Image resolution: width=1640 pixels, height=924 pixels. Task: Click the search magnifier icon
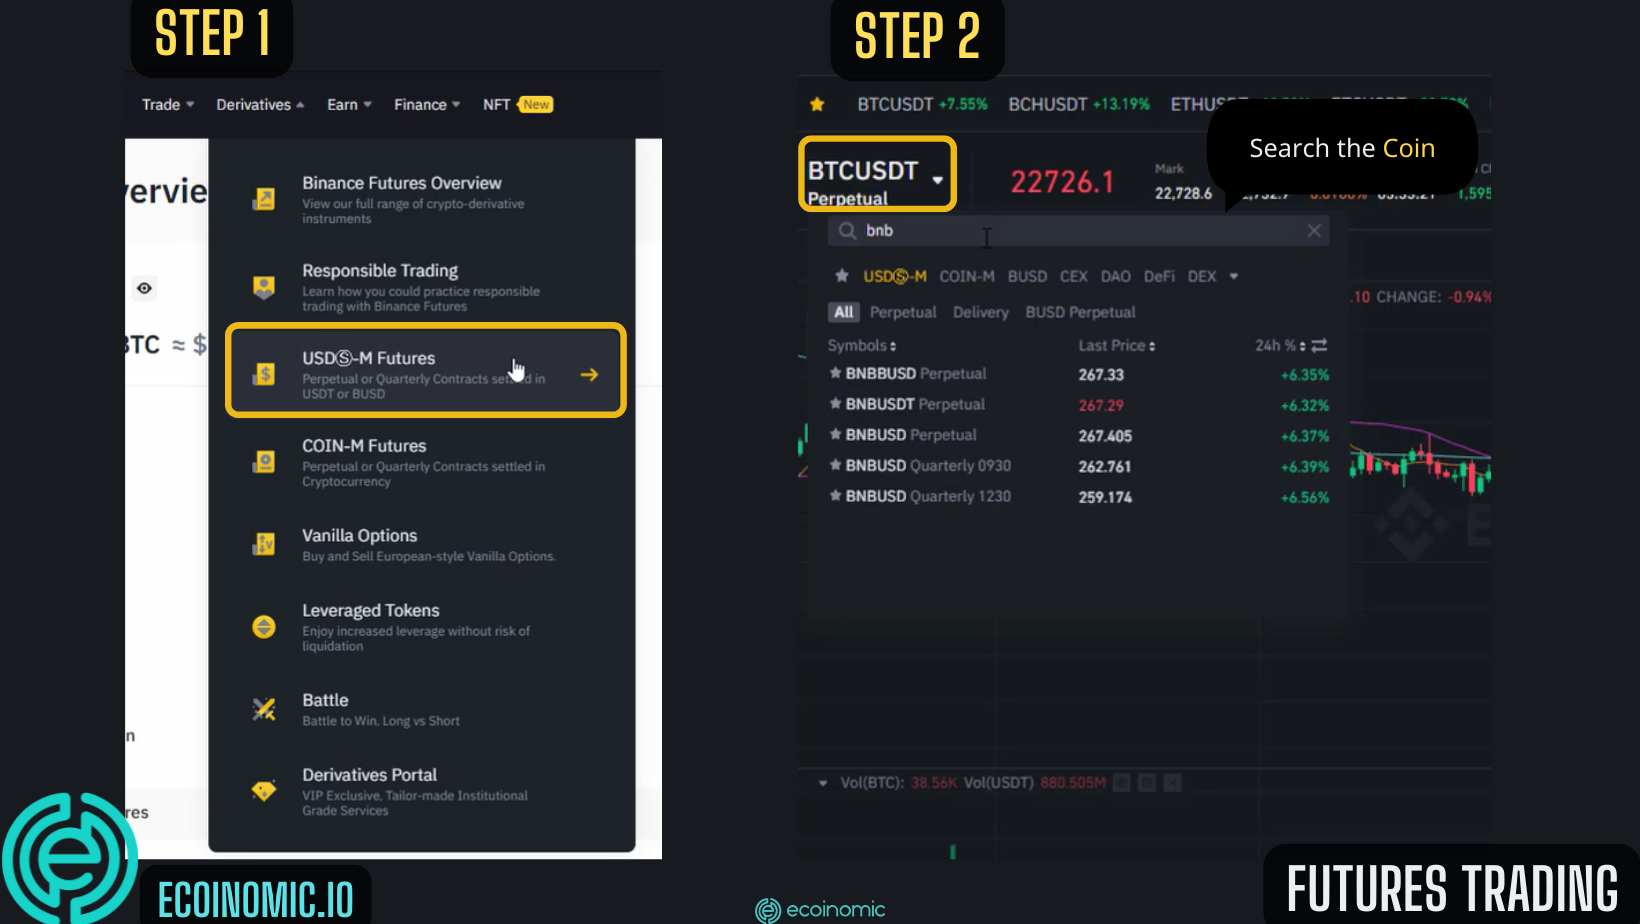[847, 231]
